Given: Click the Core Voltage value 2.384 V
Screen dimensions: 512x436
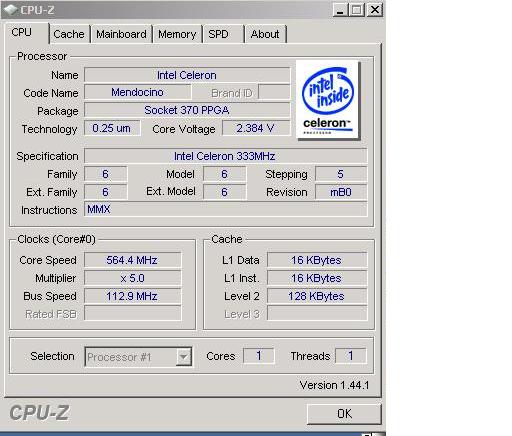Looking at the screenshot, I should tap(256, 128).
